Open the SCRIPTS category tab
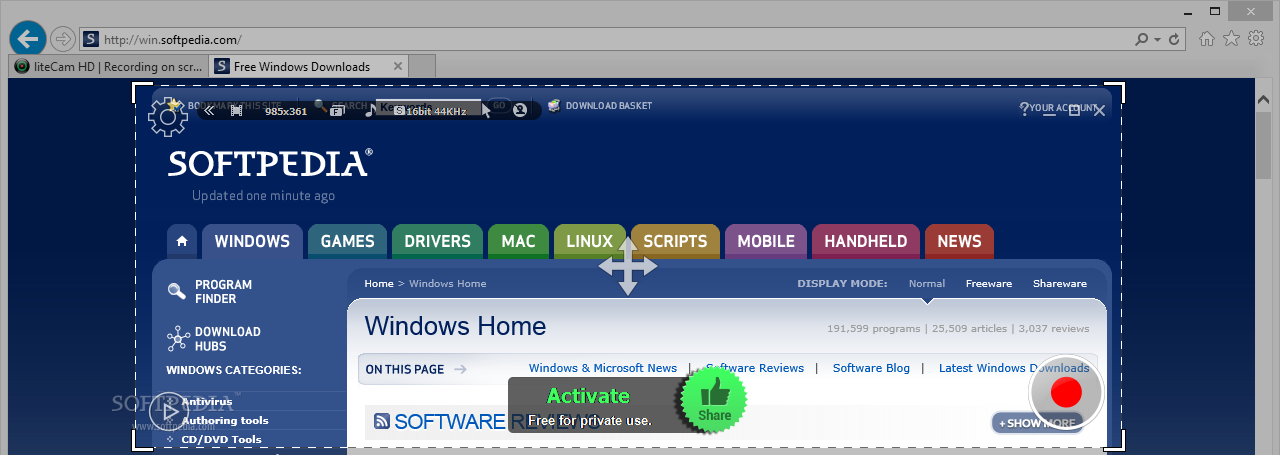The width and height of the screenshot is (1280, 455). (x=675, y=241)
